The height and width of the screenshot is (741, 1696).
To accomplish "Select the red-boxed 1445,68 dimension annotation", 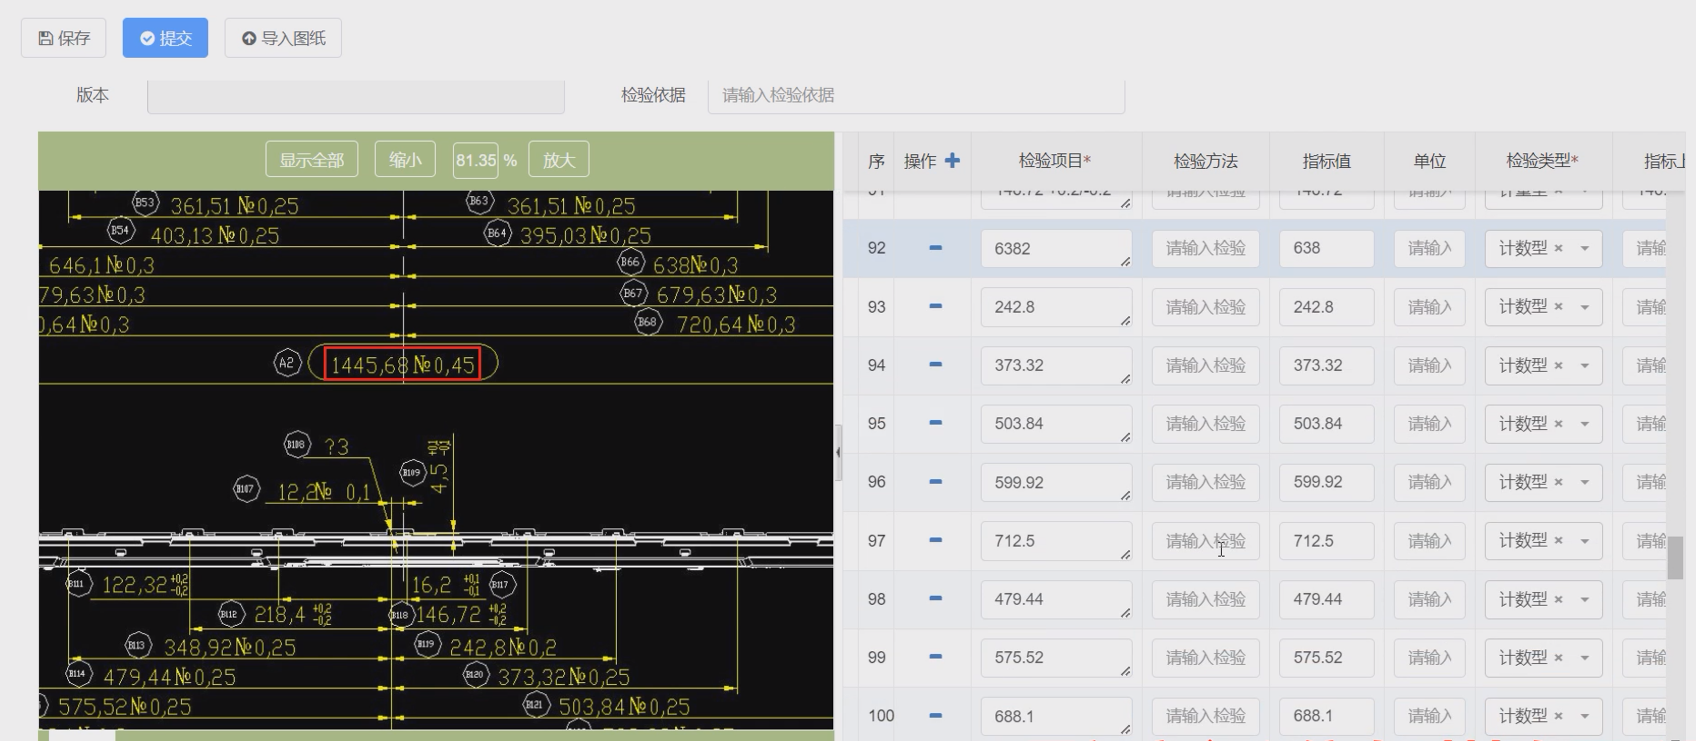I will click(x=402, y=364).
